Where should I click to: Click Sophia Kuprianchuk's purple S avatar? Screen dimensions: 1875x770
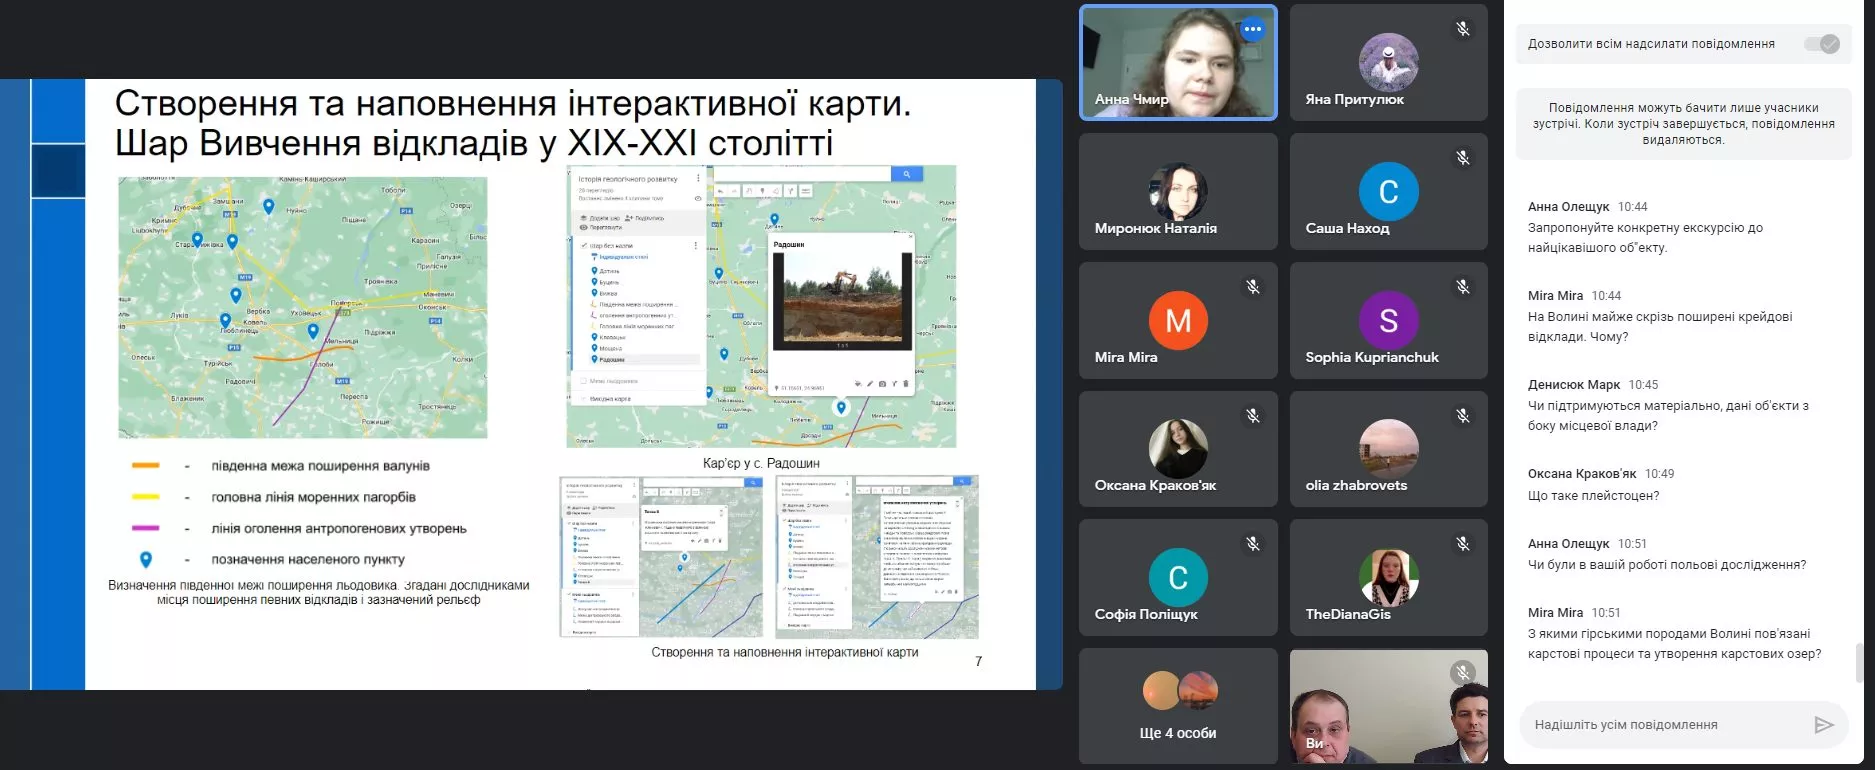click(1388, 320)
